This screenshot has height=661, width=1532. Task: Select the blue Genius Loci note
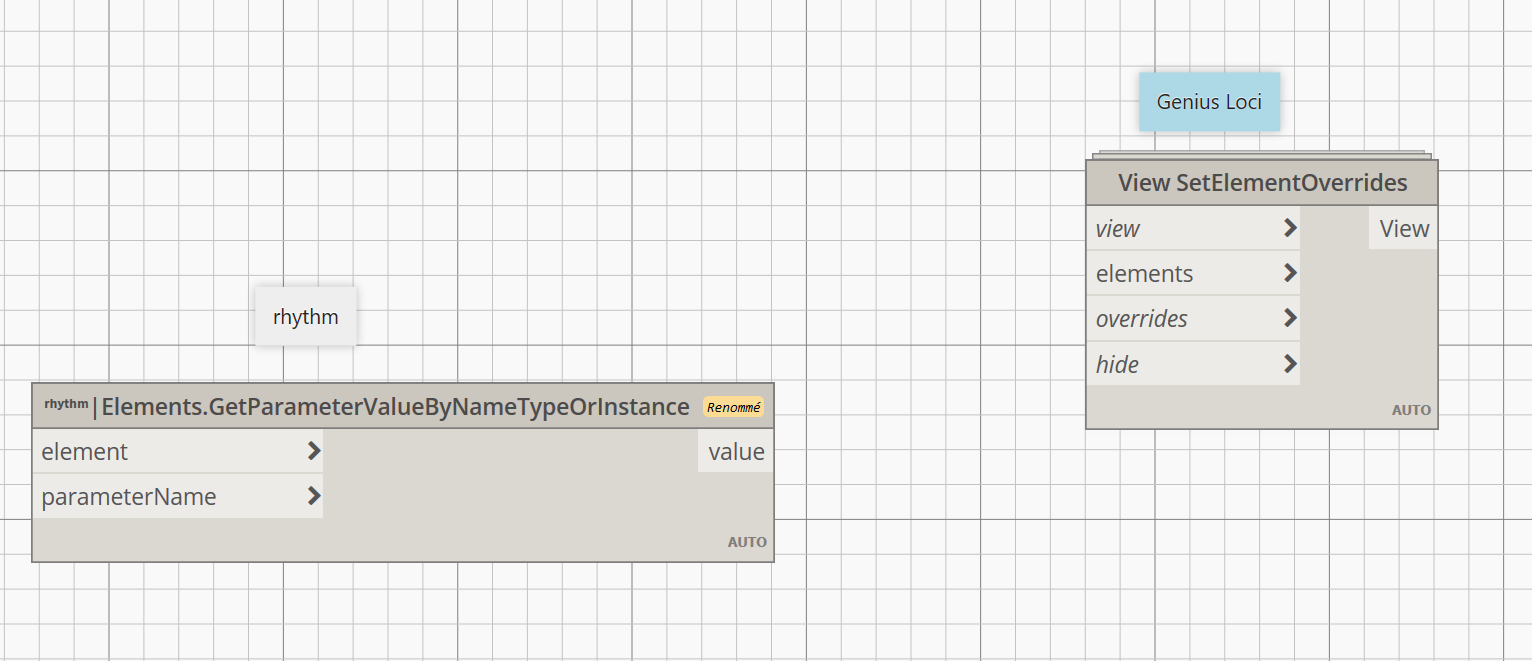[x=1209, y=102]
